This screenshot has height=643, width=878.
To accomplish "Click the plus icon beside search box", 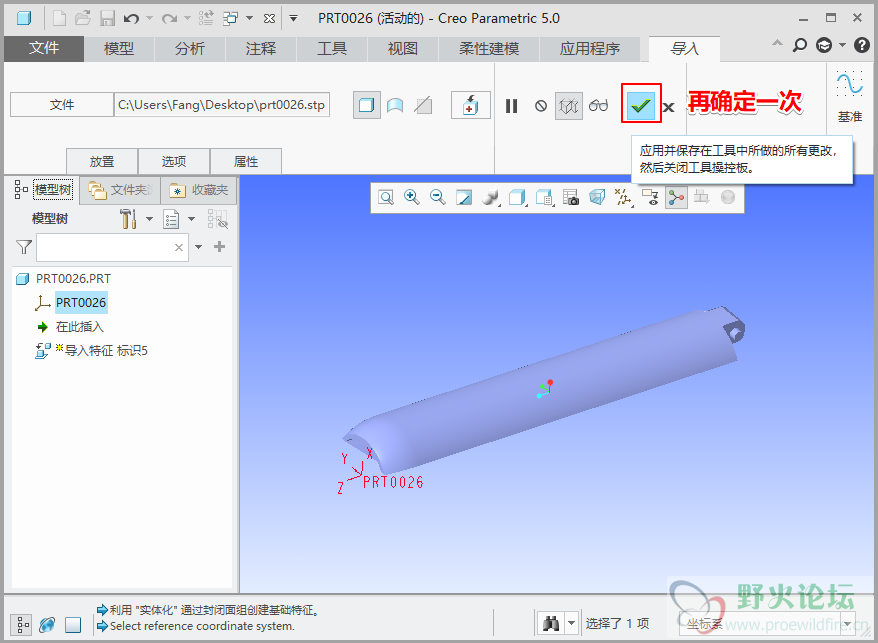I will click(x=220, y=246).
